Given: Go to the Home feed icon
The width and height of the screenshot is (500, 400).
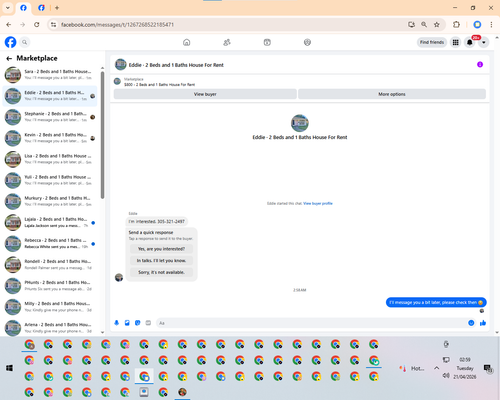Looking at the screenshot, I should 187,42.
